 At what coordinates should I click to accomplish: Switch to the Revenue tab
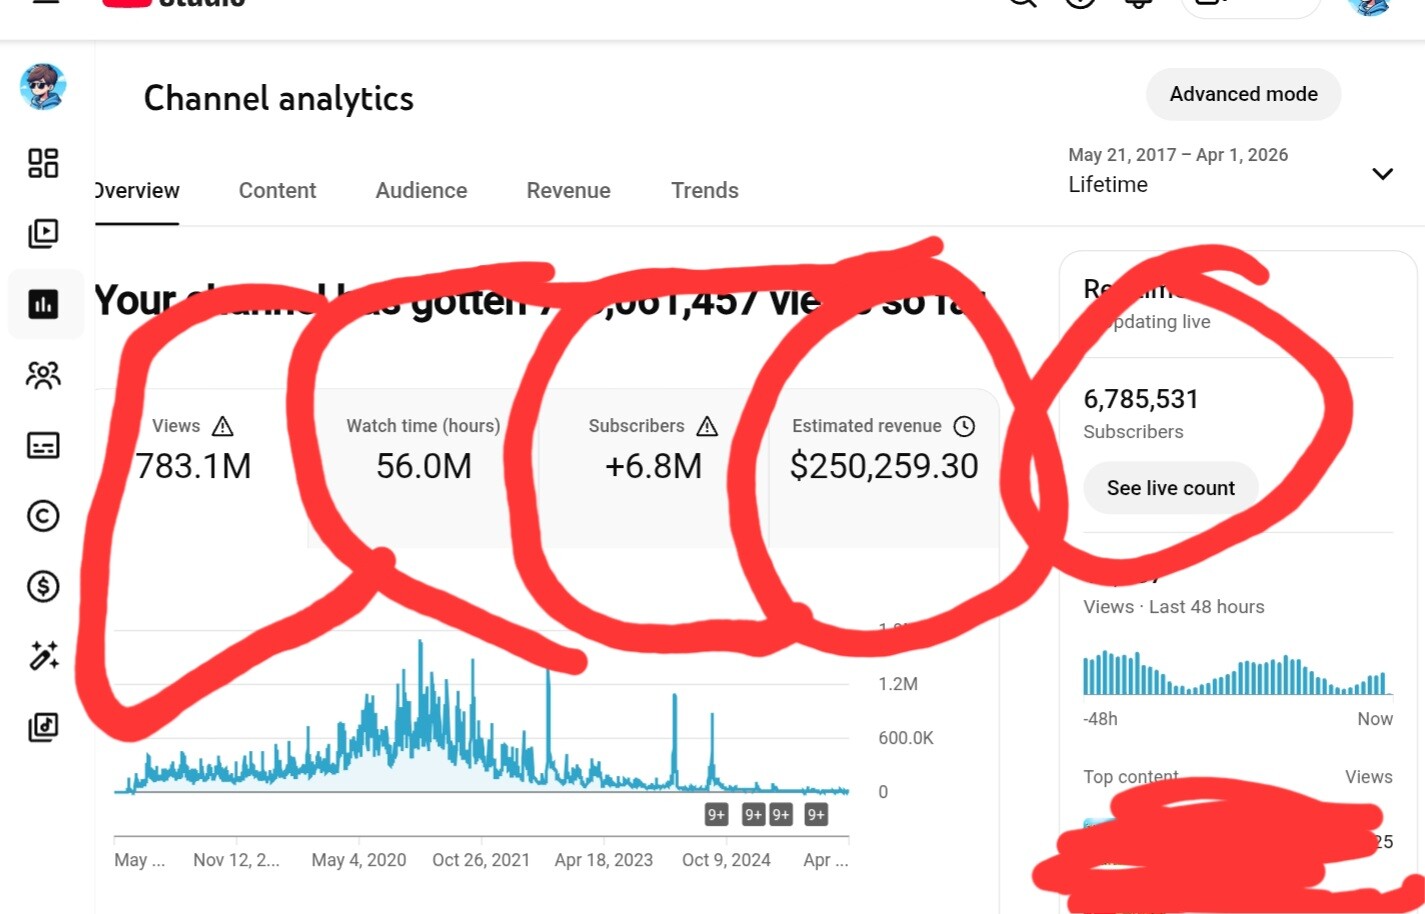point(568,190)
